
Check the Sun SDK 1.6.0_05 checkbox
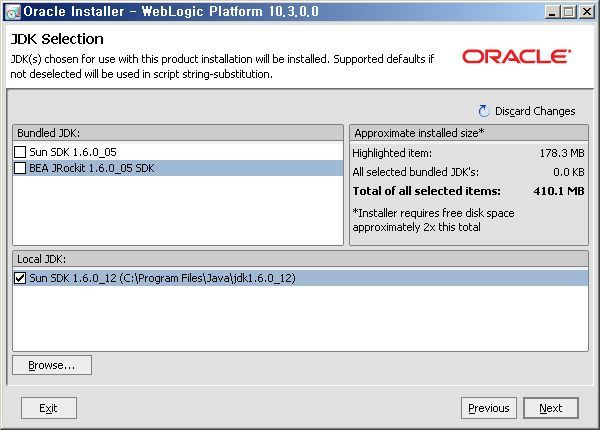20,152
